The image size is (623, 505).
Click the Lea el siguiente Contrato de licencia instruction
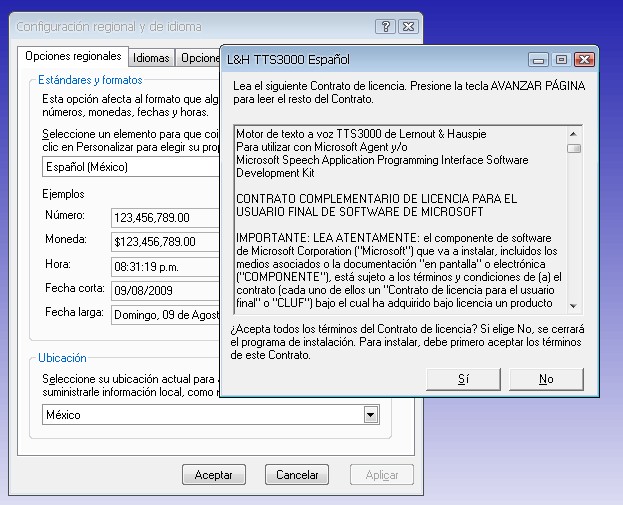(x=409, y=92)
